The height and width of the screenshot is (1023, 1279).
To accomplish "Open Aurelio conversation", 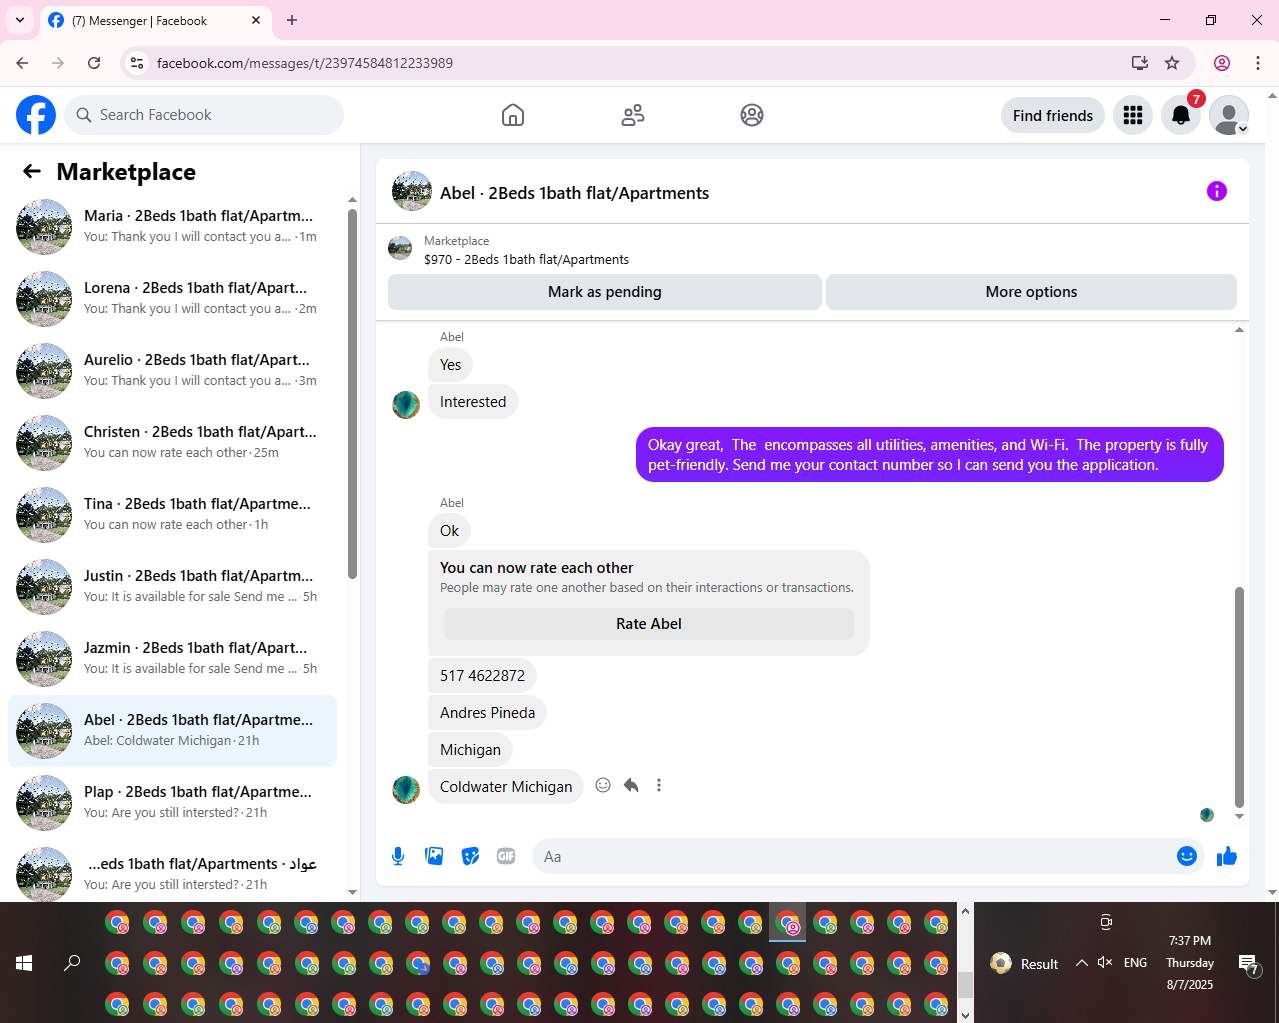I will click(x=172, y=371).
